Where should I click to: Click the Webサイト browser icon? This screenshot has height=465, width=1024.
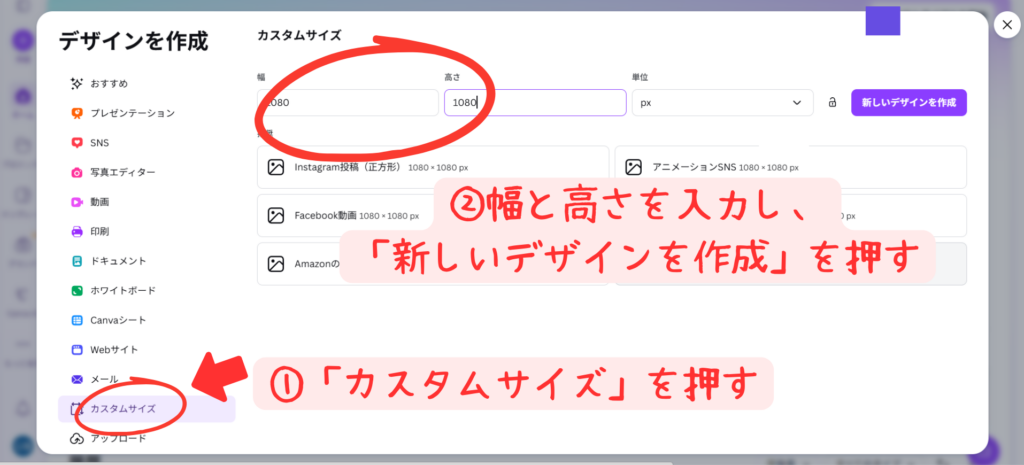(77, 349)
